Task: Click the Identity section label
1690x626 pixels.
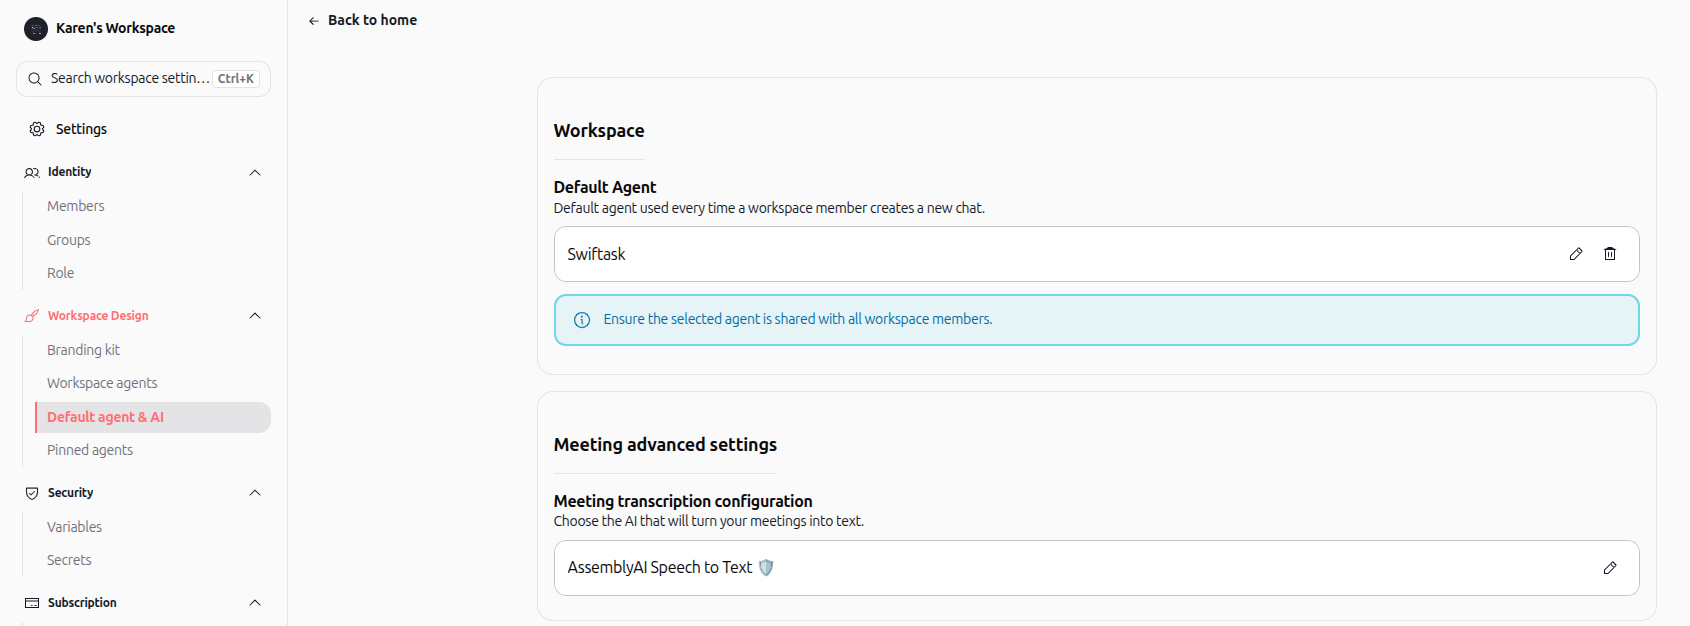Action: pos(70,172)
